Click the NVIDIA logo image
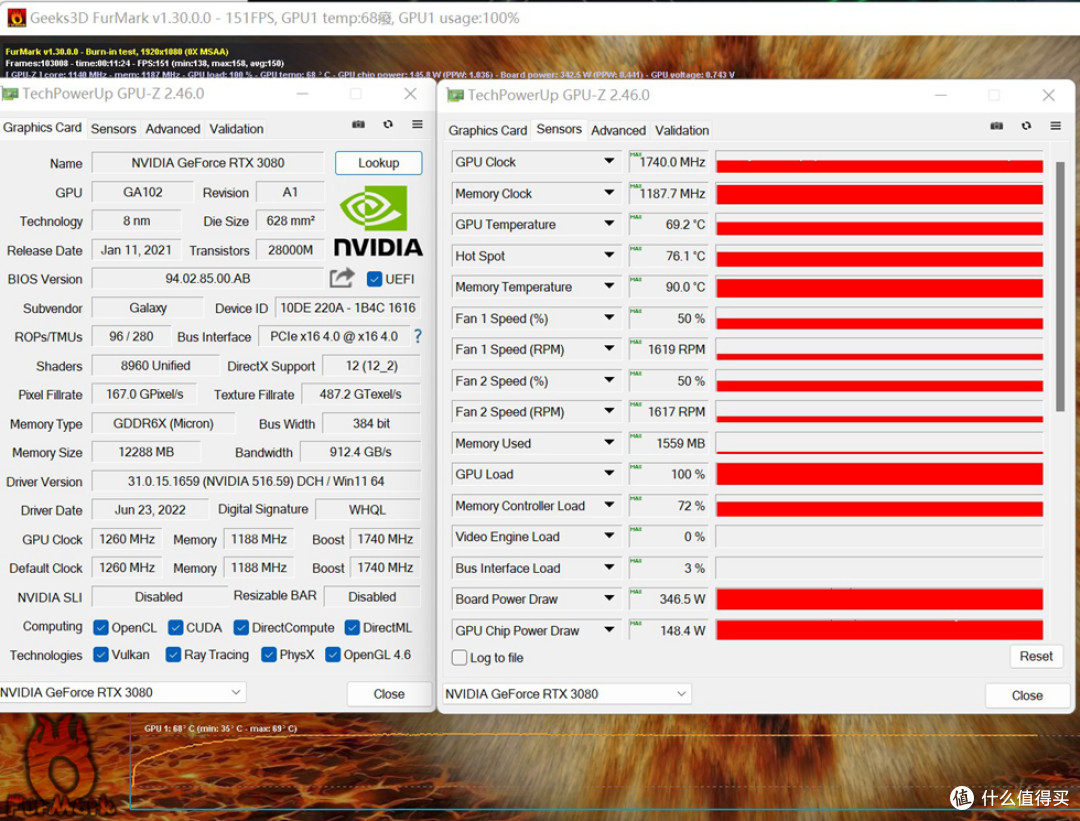Viewport: 1080px width, 821px height. pos(378,222)
